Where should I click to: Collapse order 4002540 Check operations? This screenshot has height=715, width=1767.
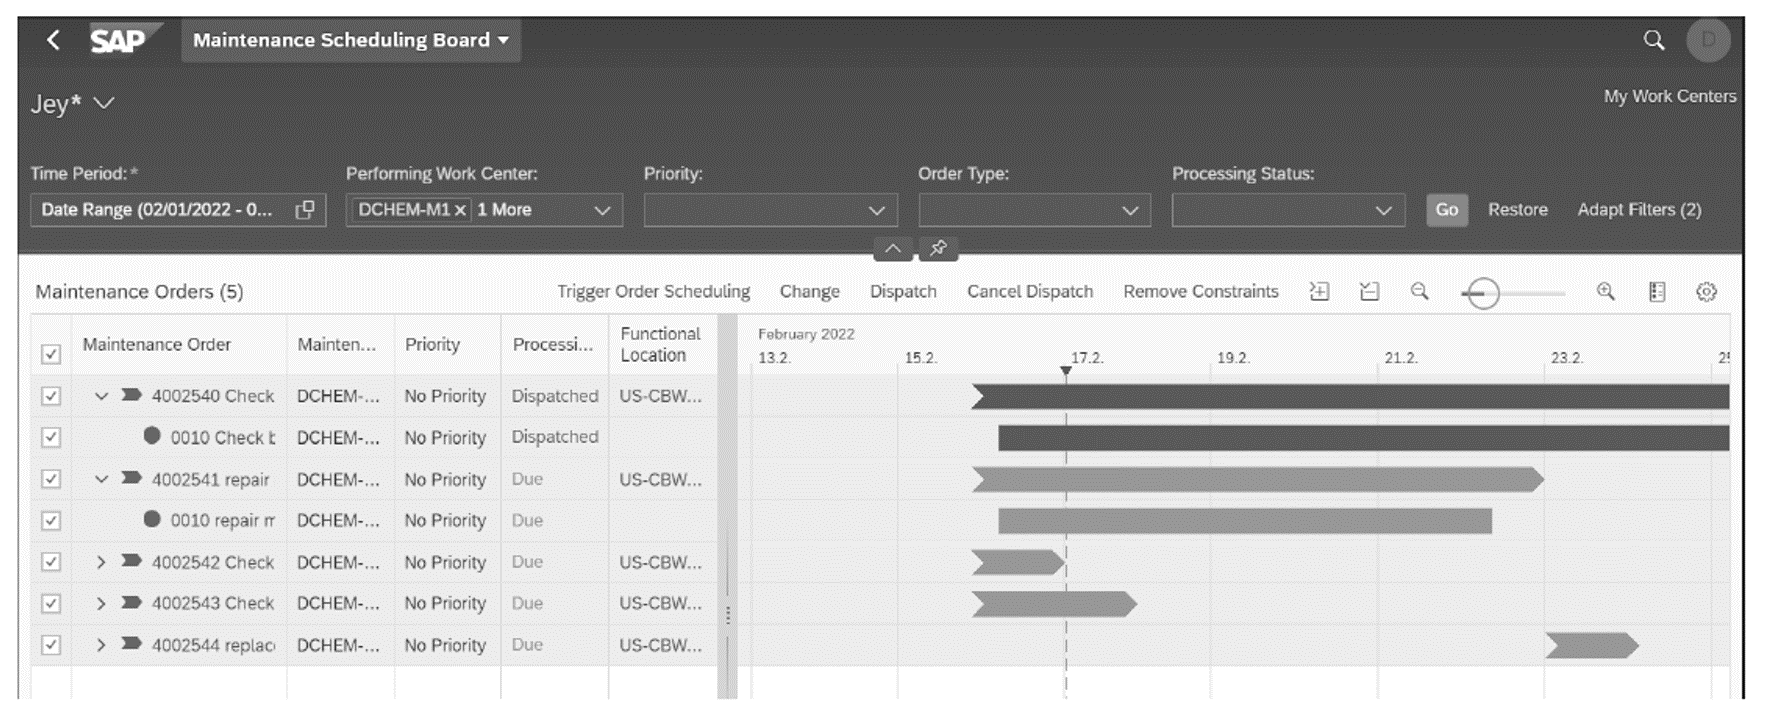point(100,396)
